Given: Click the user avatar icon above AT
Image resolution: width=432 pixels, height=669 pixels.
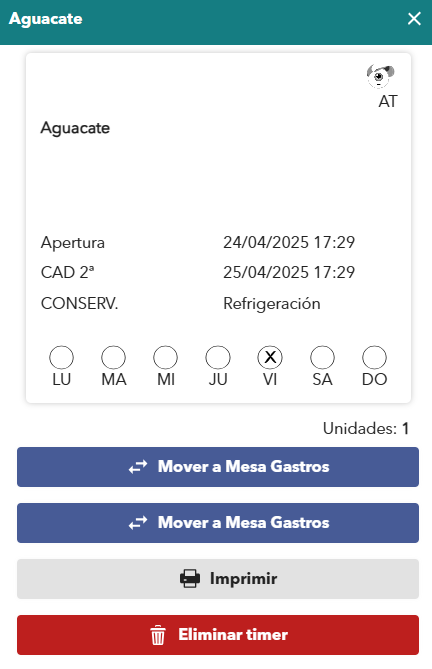Looking at the screenshot, I should pyautogui.click(x=380, y=76).
